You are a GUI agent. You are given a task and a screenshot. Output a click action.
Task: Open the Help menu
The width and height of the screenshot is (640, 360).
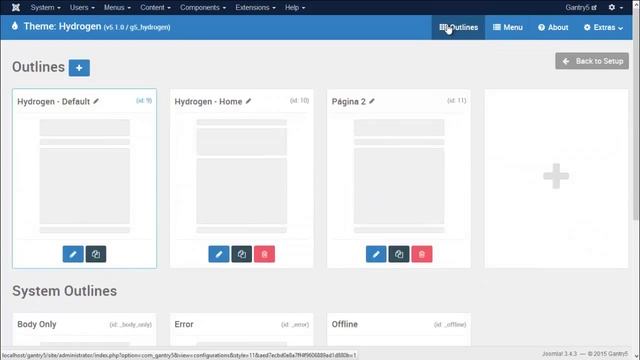click(x=295, y=7)
